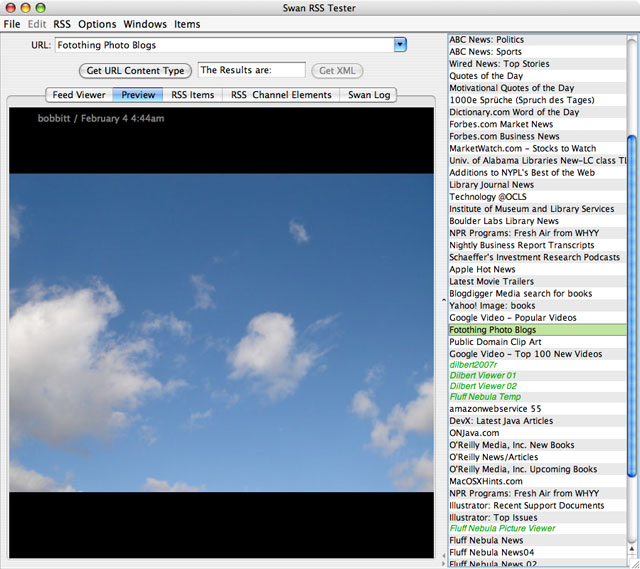640x569 pixels.
Task: Click The Results are text field
Action: [x=251, y=70]
